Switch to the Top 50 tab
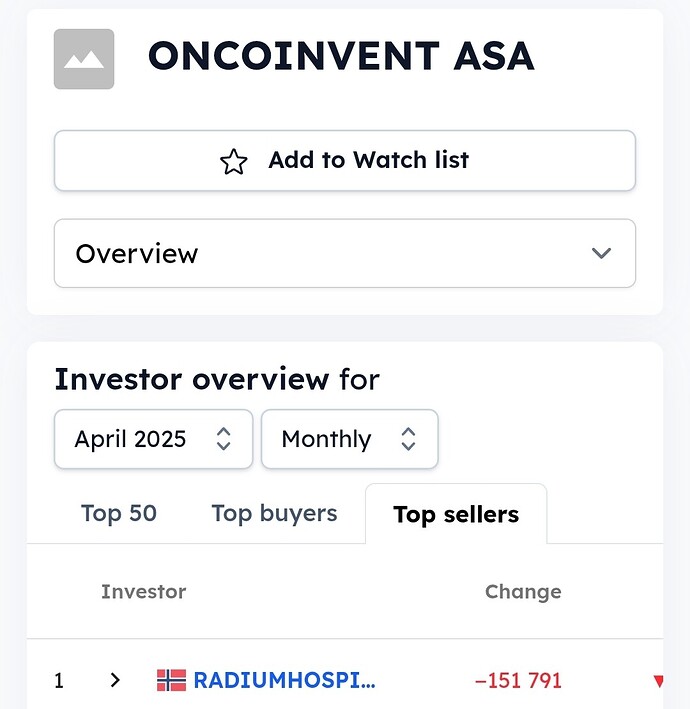This screenshot has height=709, width=690. coord(118,513)
